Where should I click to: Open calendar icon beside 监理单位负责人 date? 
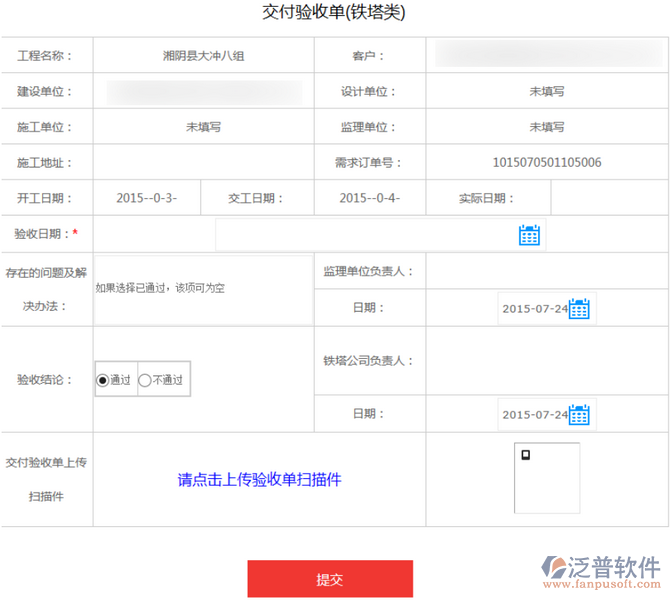click(x=579, y=309)
